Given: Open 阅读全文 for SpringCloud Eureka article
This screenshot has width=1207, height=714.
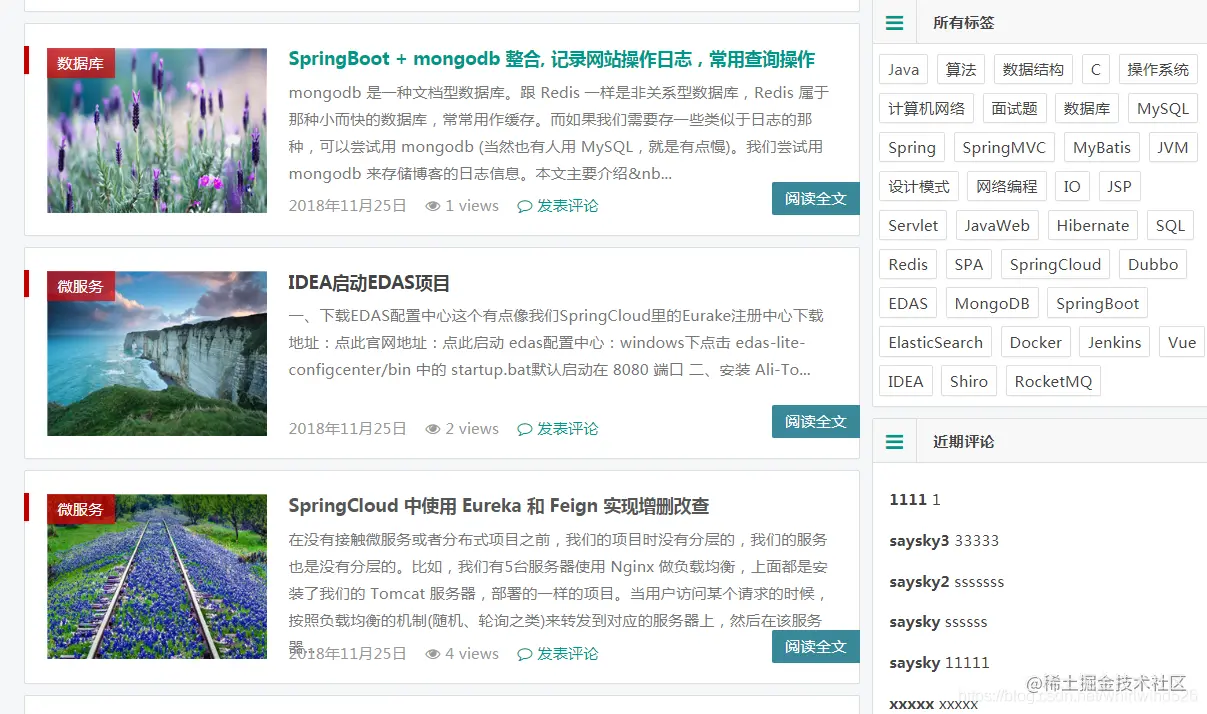Looking at the screenshot, I should 816,646.
